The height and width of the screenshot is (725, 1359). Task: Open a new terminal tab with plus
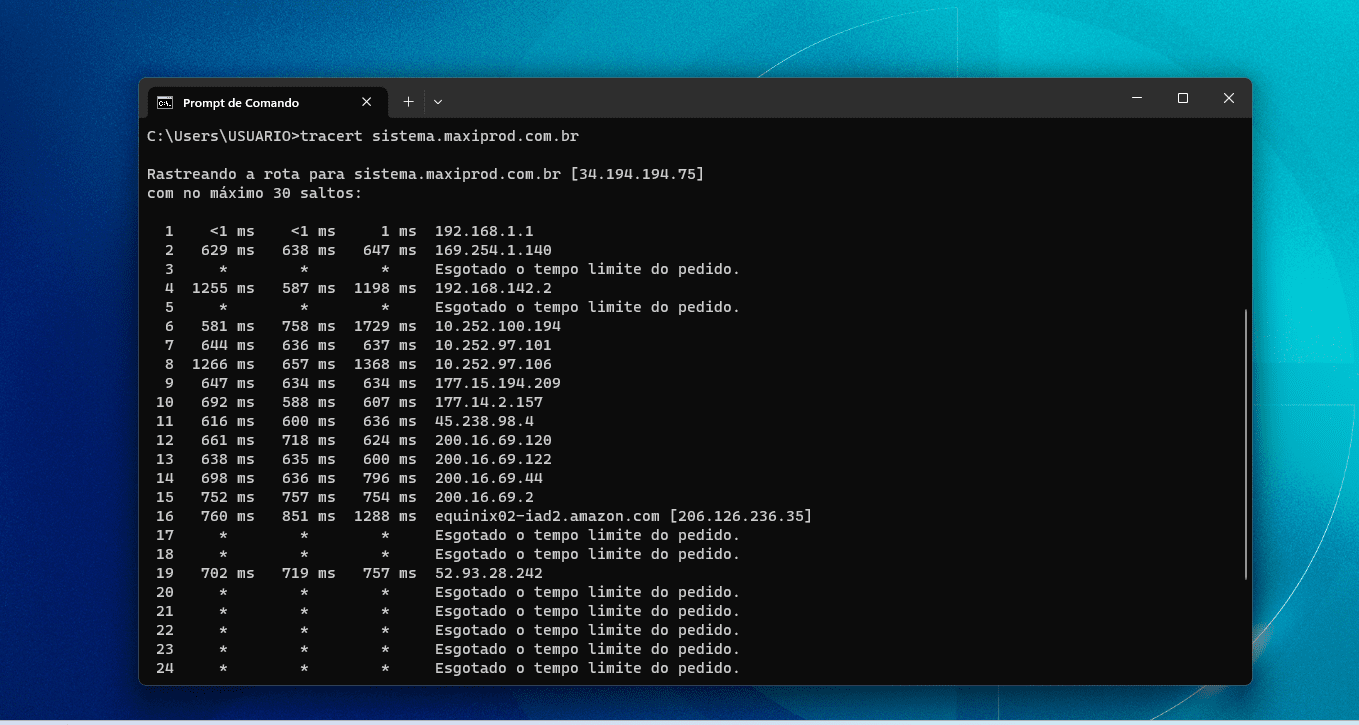[408, 102]
